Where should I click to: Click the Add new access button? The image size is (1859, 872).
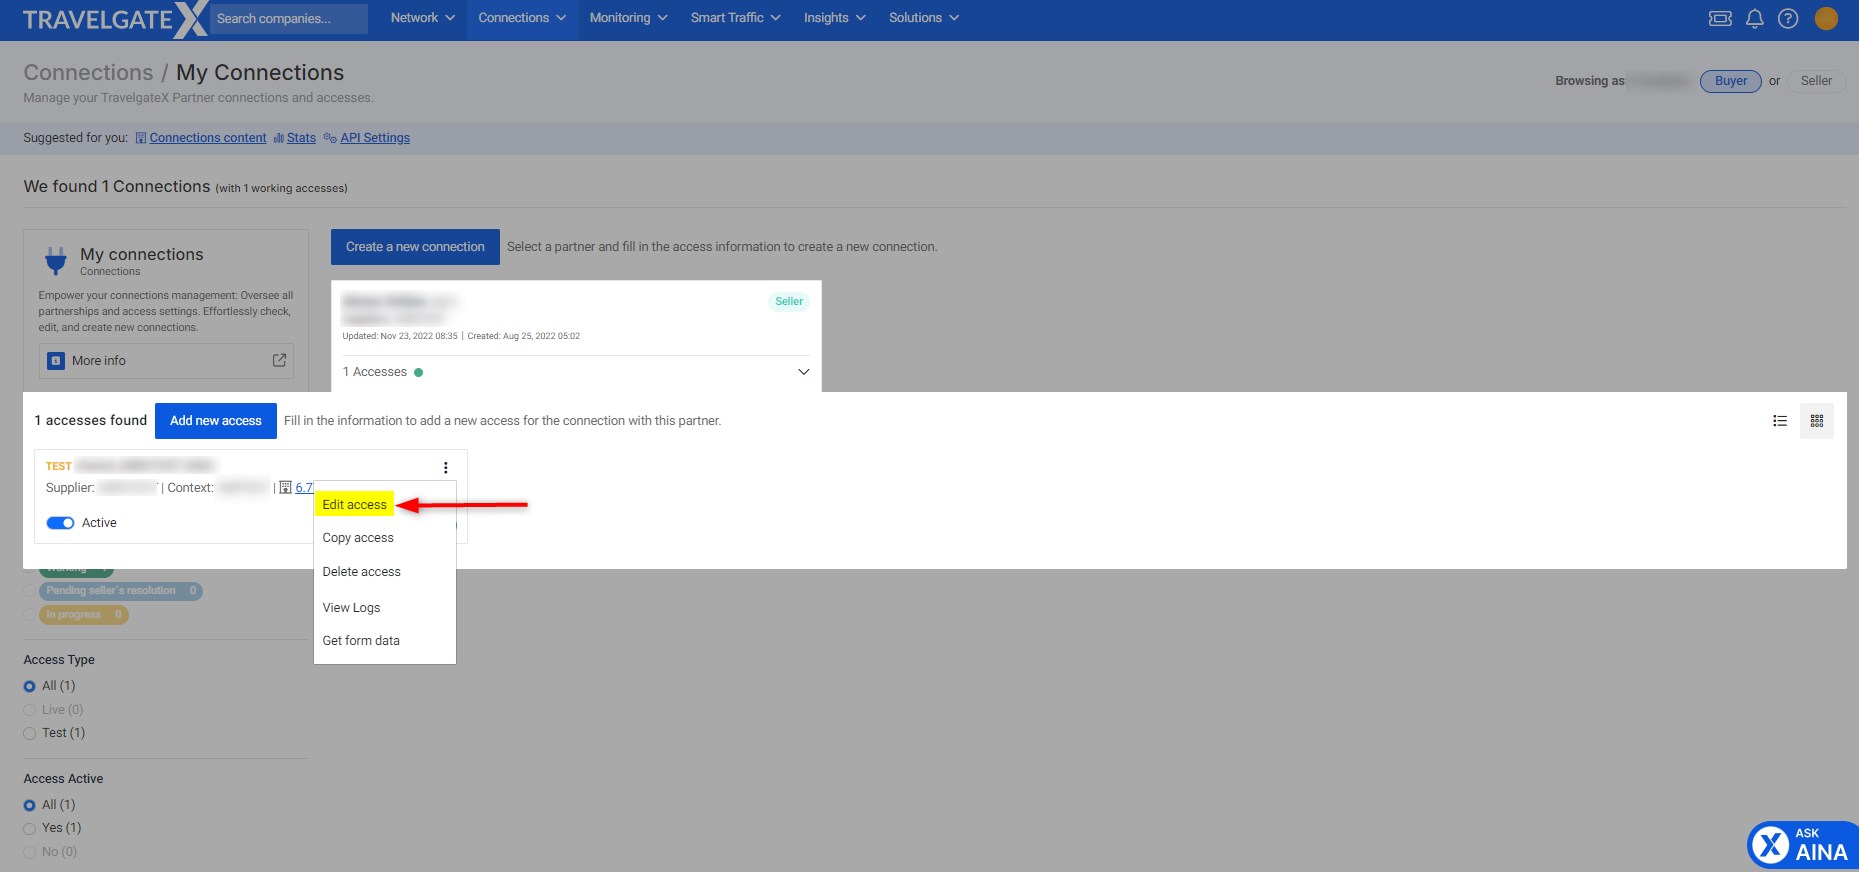click(216, 421)
